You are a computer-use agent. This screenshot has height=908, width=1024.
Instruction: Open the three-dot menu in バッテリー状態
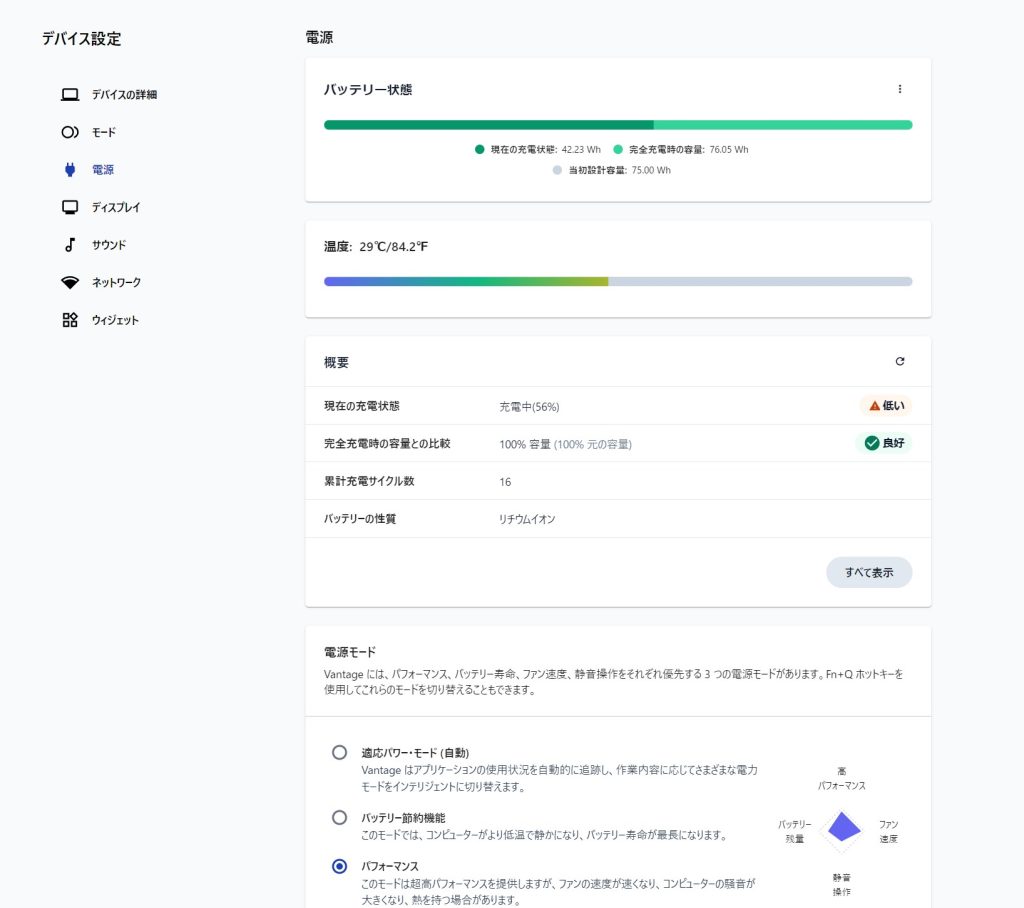point(899,89)
